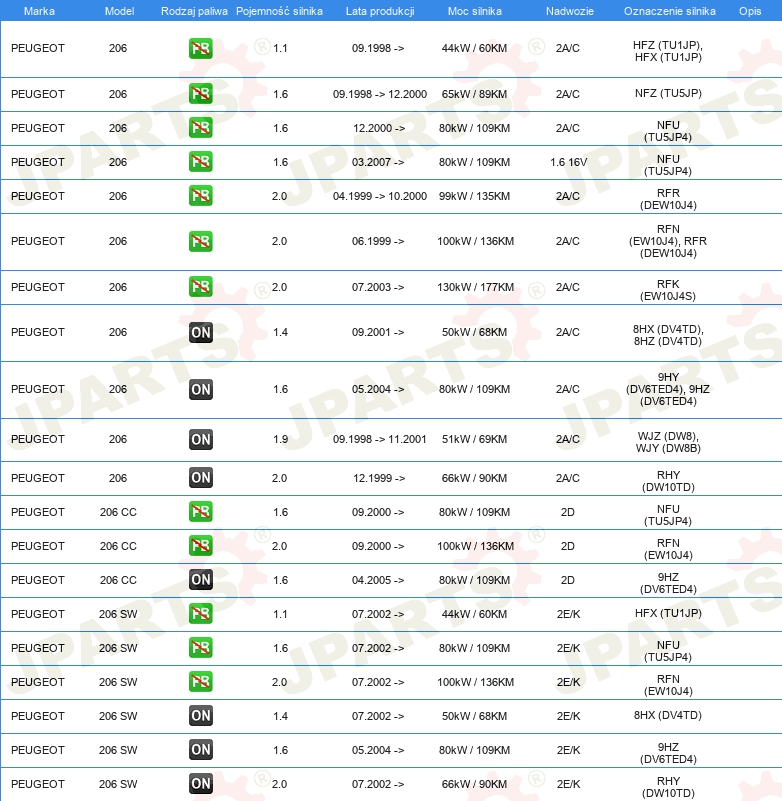Select the 1.6 16V body cell
Screen dimensions: 782x801
click(568, 162)
